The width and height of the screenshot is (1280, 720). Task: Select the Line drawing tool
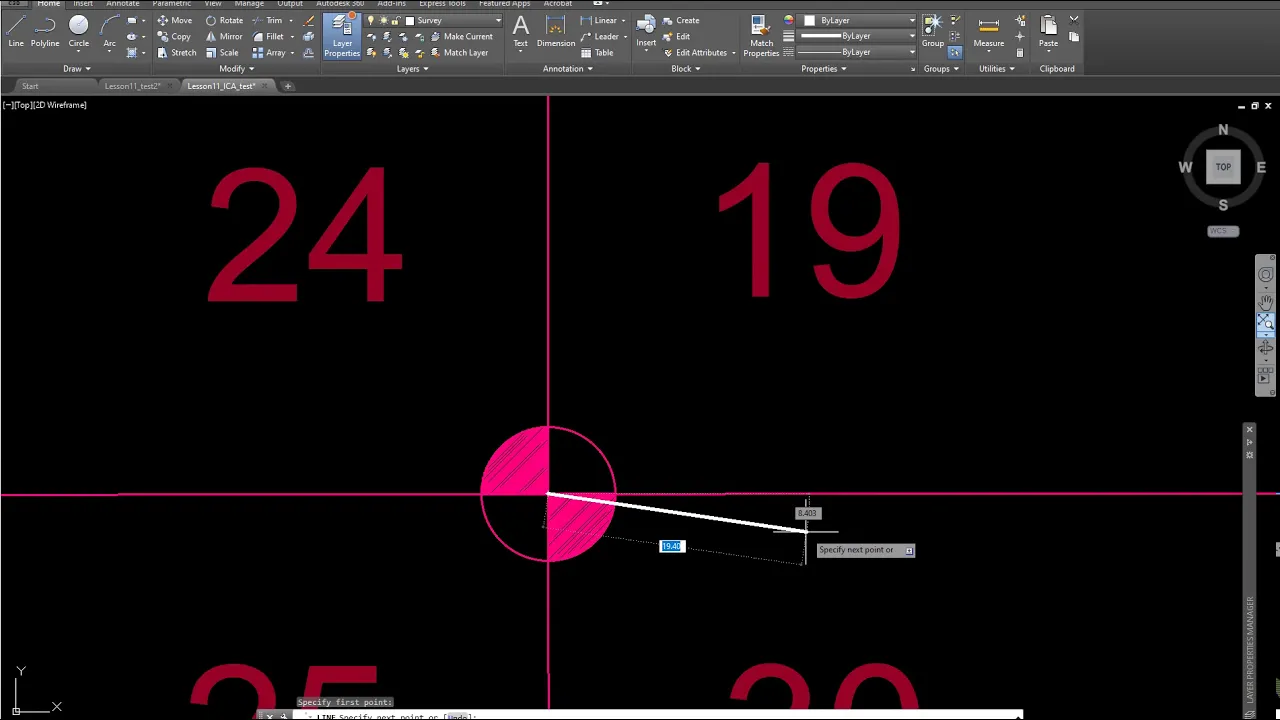[x=16, y=31]
